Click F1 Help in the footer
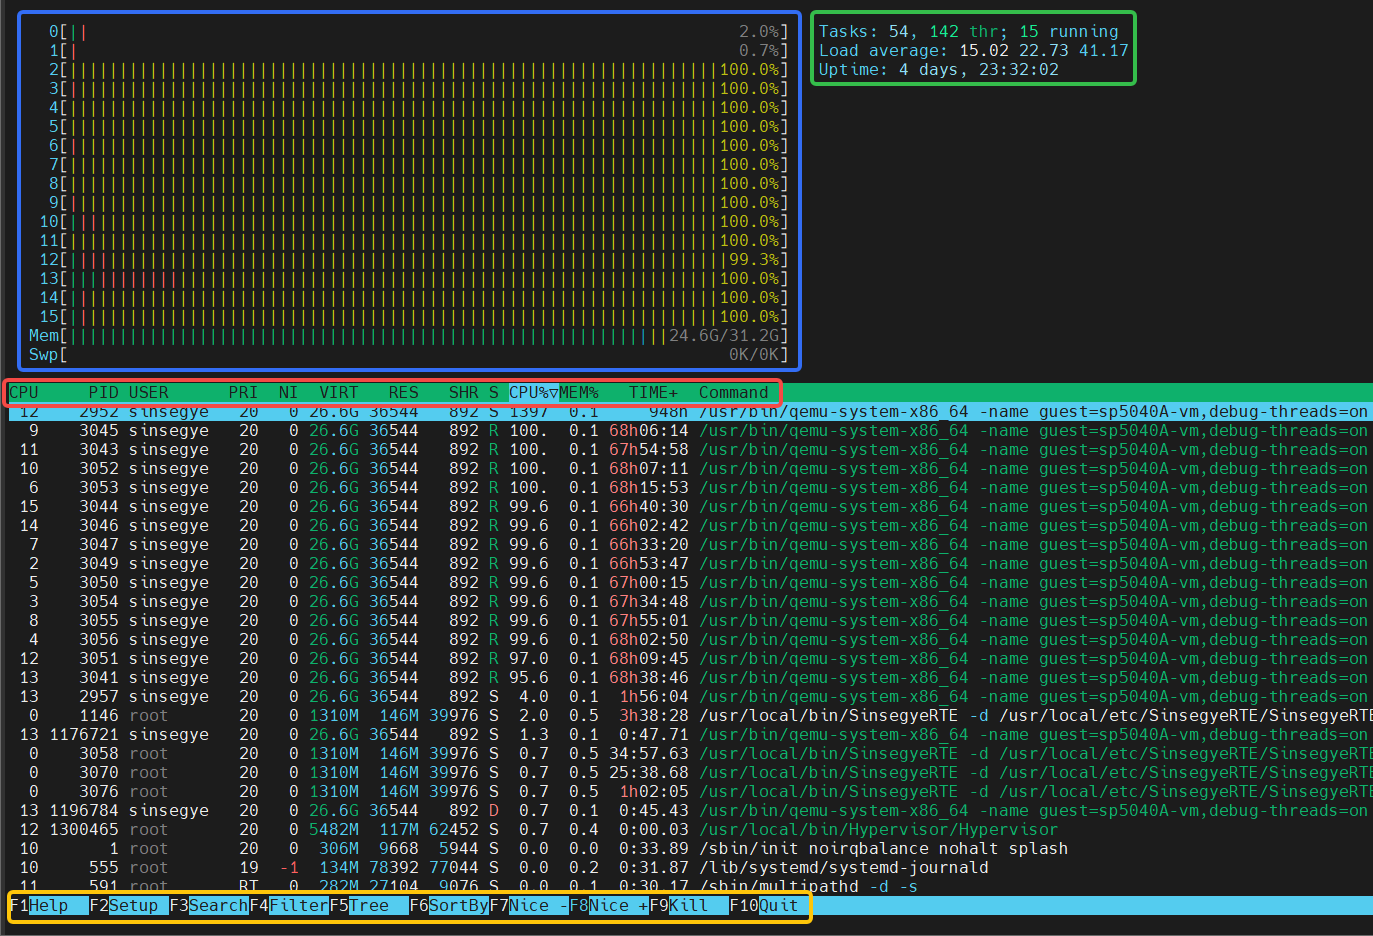This screenshot has height=936, width=1373. (x=48, y=906)
